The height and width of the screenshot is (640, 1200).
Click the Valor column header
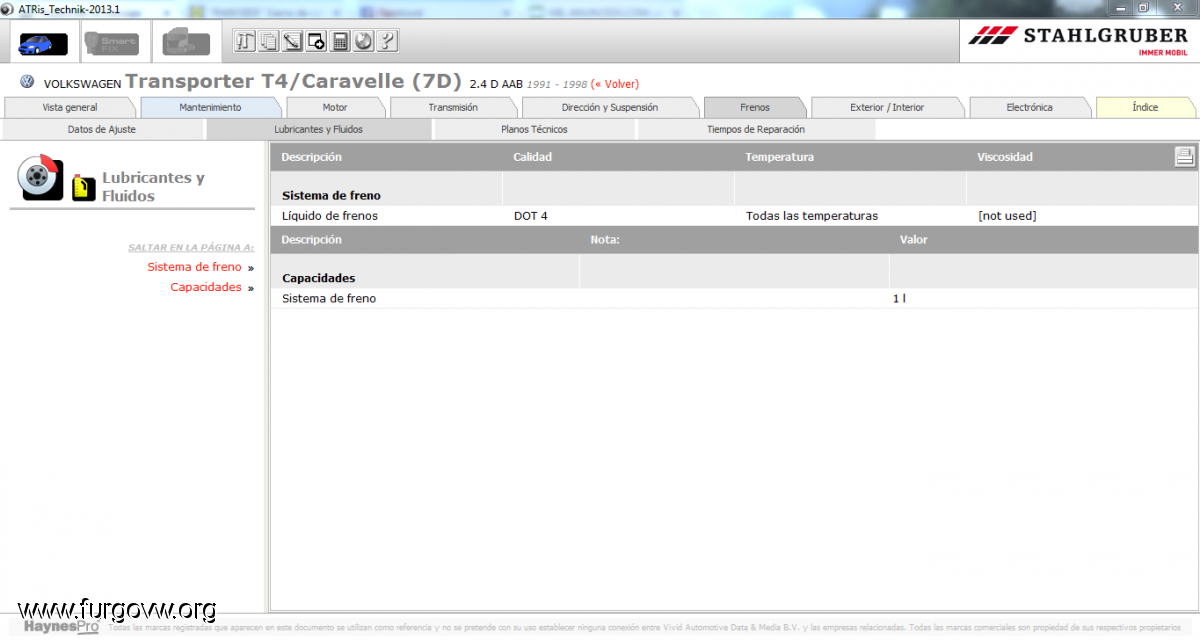[914, 240]
